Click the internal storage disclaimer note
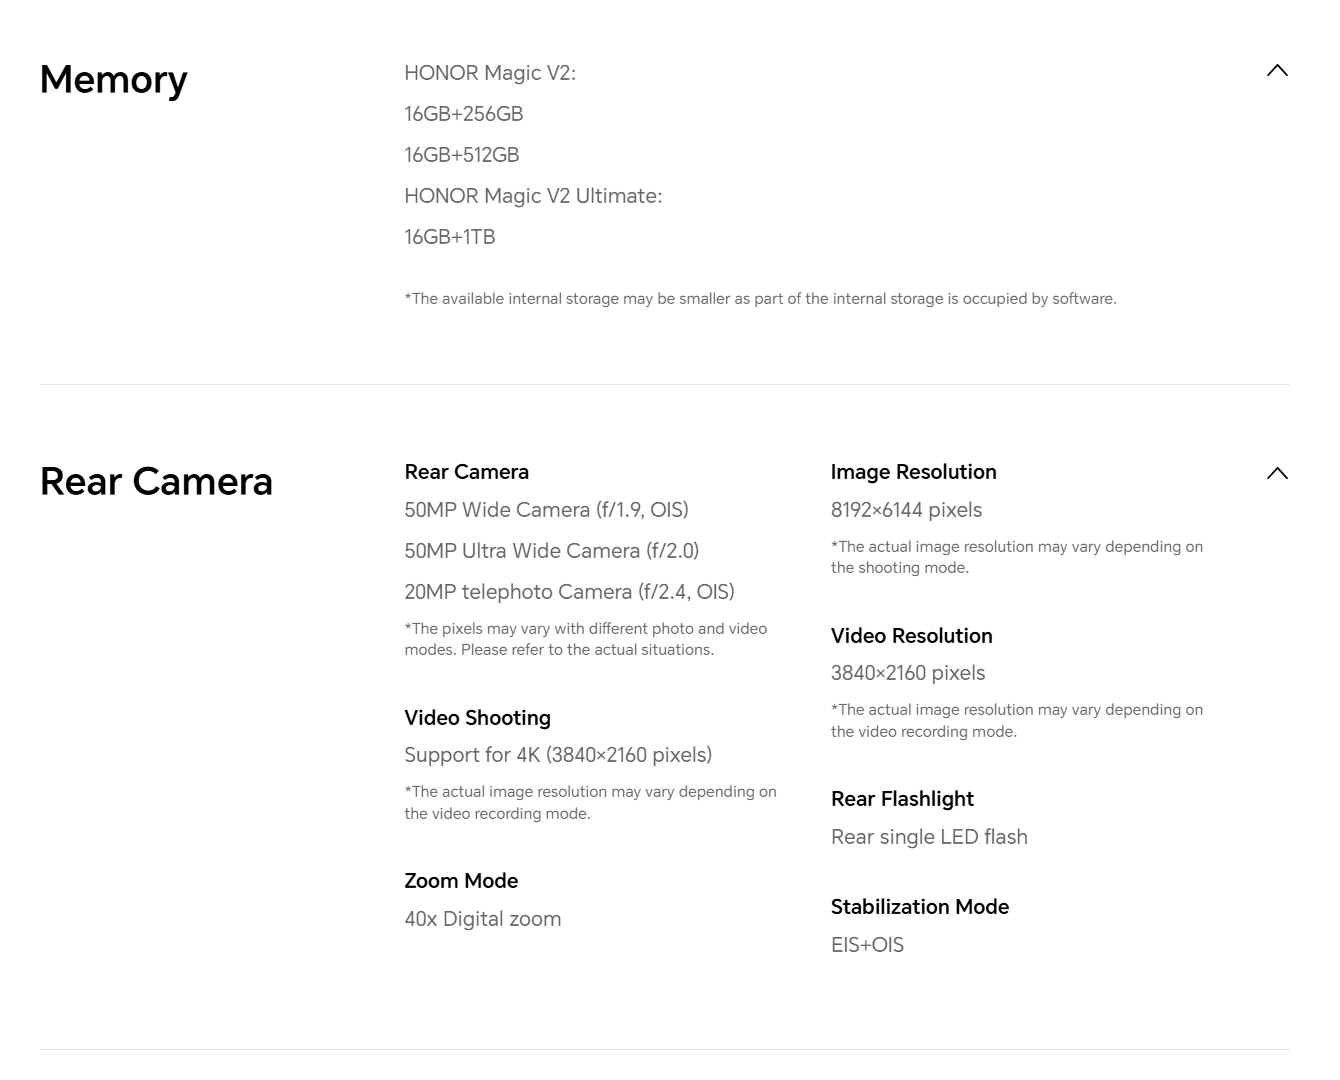The image size is (1340, 1080). 760,299
